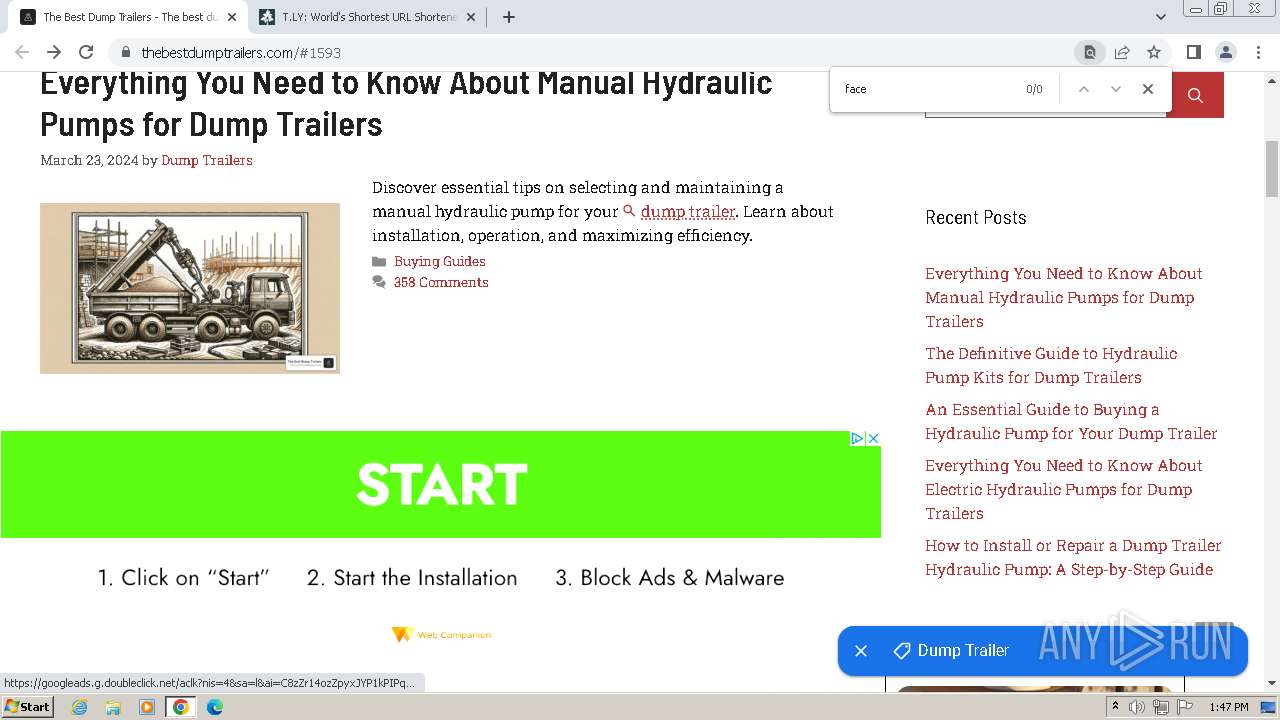This screenshot has width=1280, height=720.
Task: Click the Action Center flag icon
Action: point(1184,707)
